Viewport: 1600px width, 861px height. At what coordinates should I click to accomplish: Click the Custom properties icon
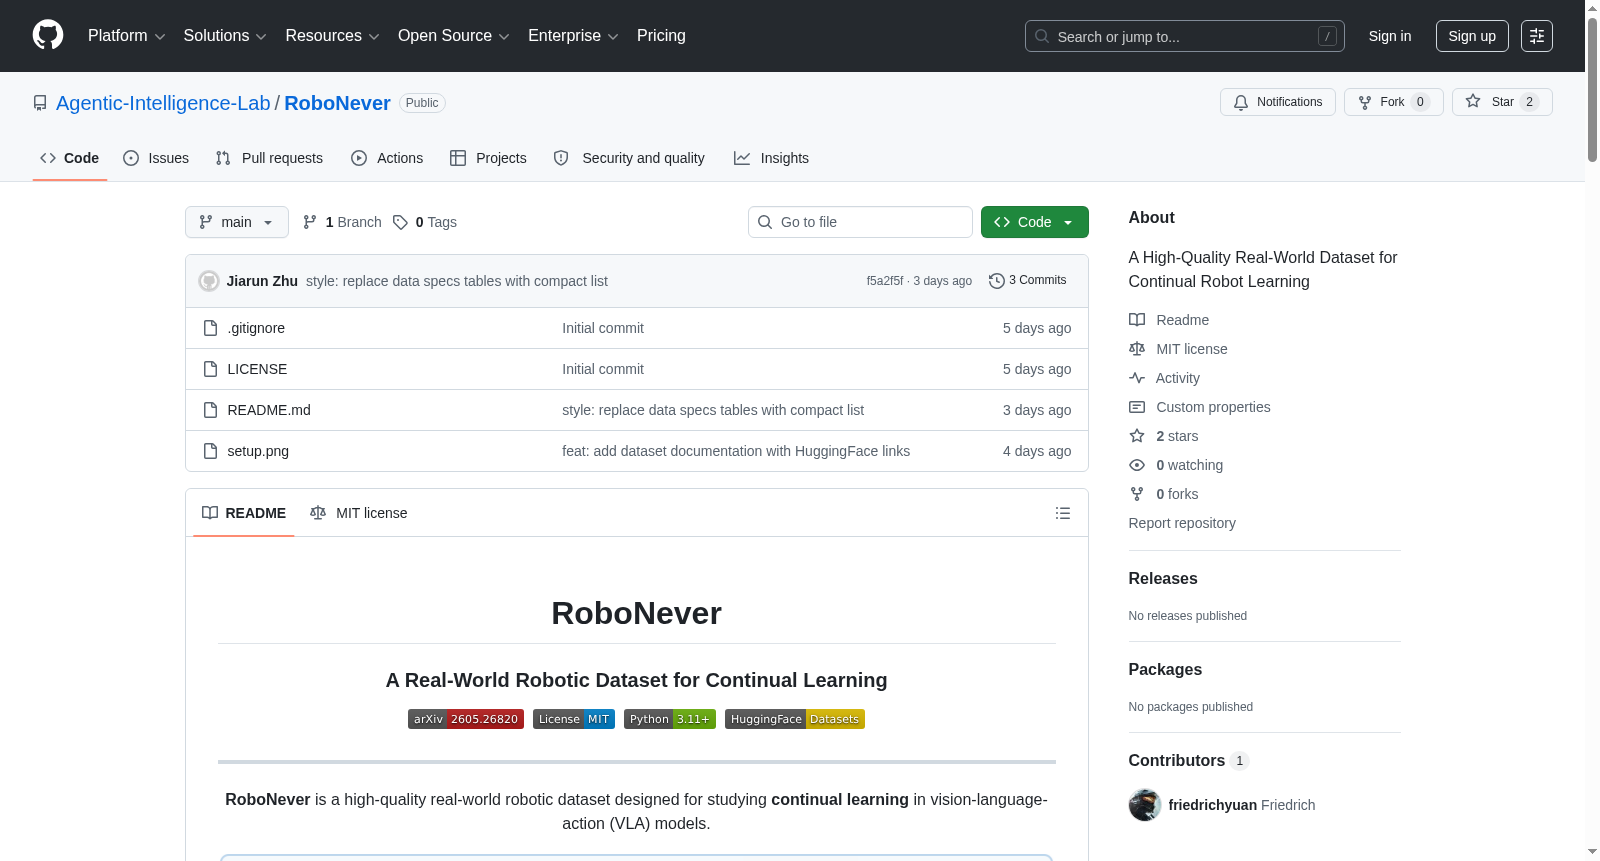[1137, 407]
